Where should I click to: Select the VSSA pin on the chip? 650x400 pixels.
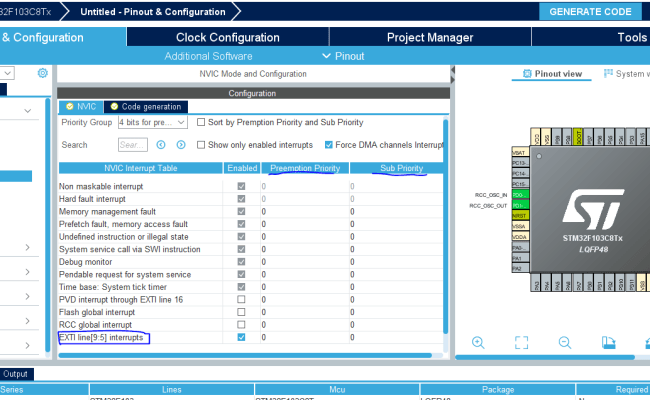coord(520,226)
